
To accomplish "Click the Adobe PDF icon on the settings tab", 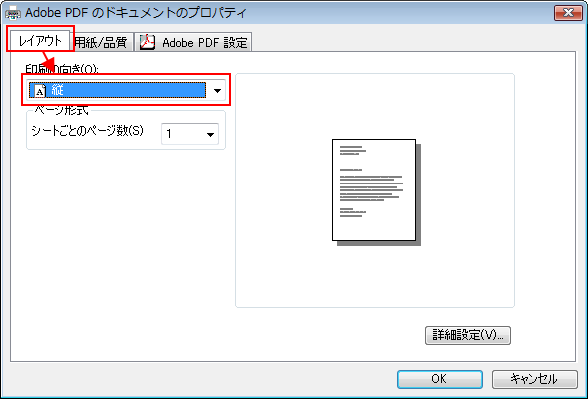I will [147, 42].
